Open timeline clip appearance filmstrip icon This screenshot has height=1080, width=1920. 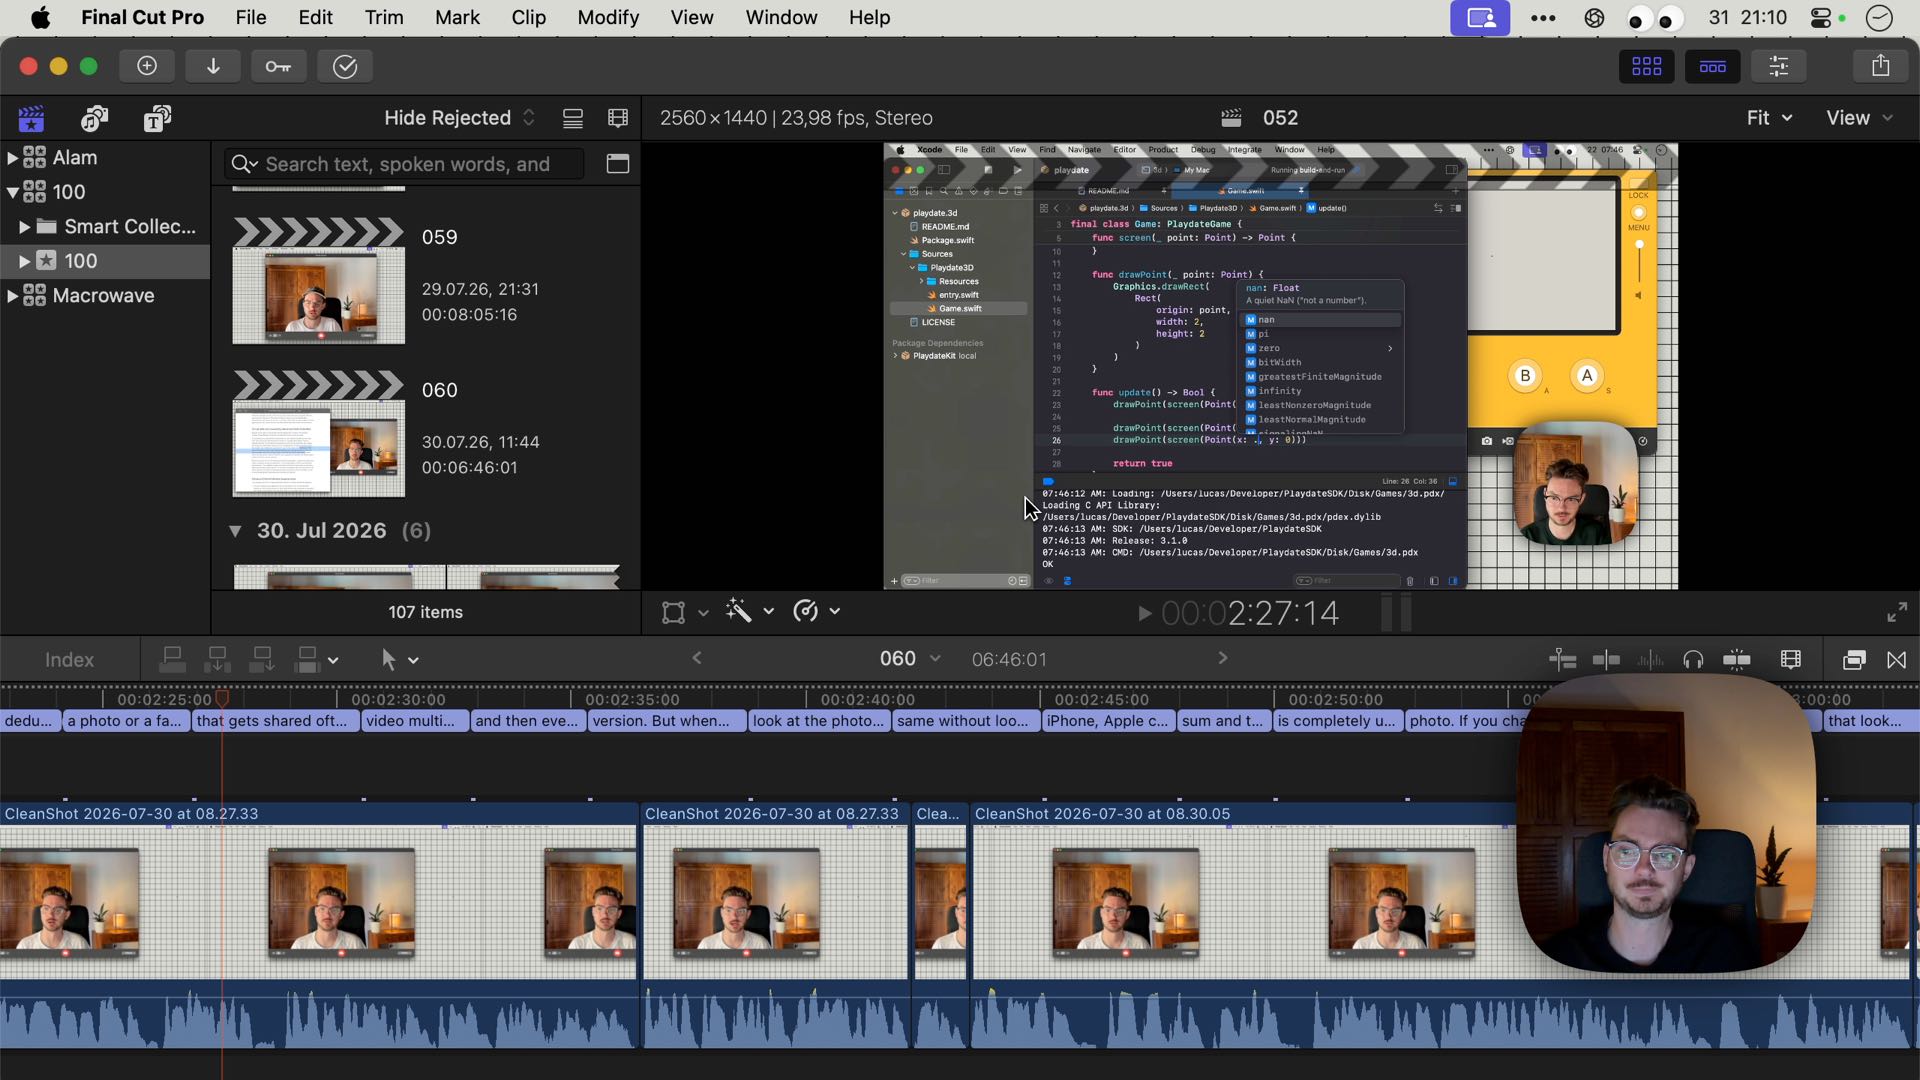[1791, 660]
